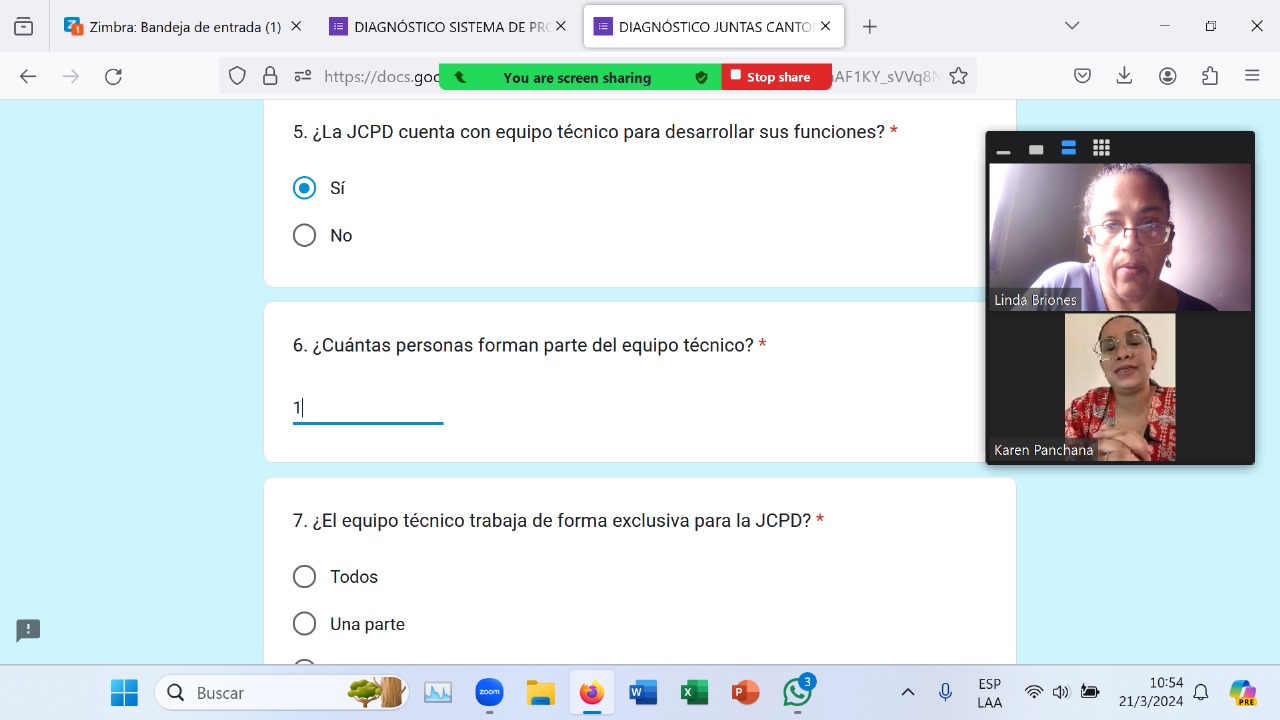This screenshot has height=720, width=1280.
Task: Click the microphone tray icon
Action: pyautogui.click(x=945, y=692)
